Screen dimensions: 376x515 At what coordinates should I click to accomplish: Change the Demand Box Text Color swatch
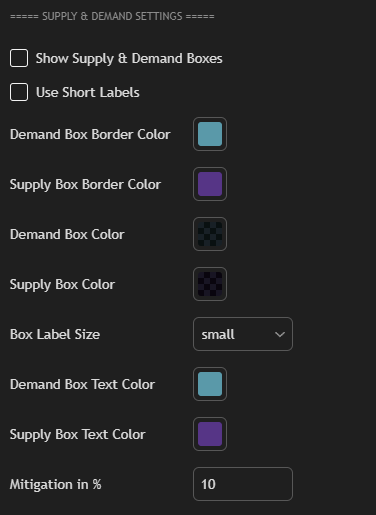pos(210,384)
